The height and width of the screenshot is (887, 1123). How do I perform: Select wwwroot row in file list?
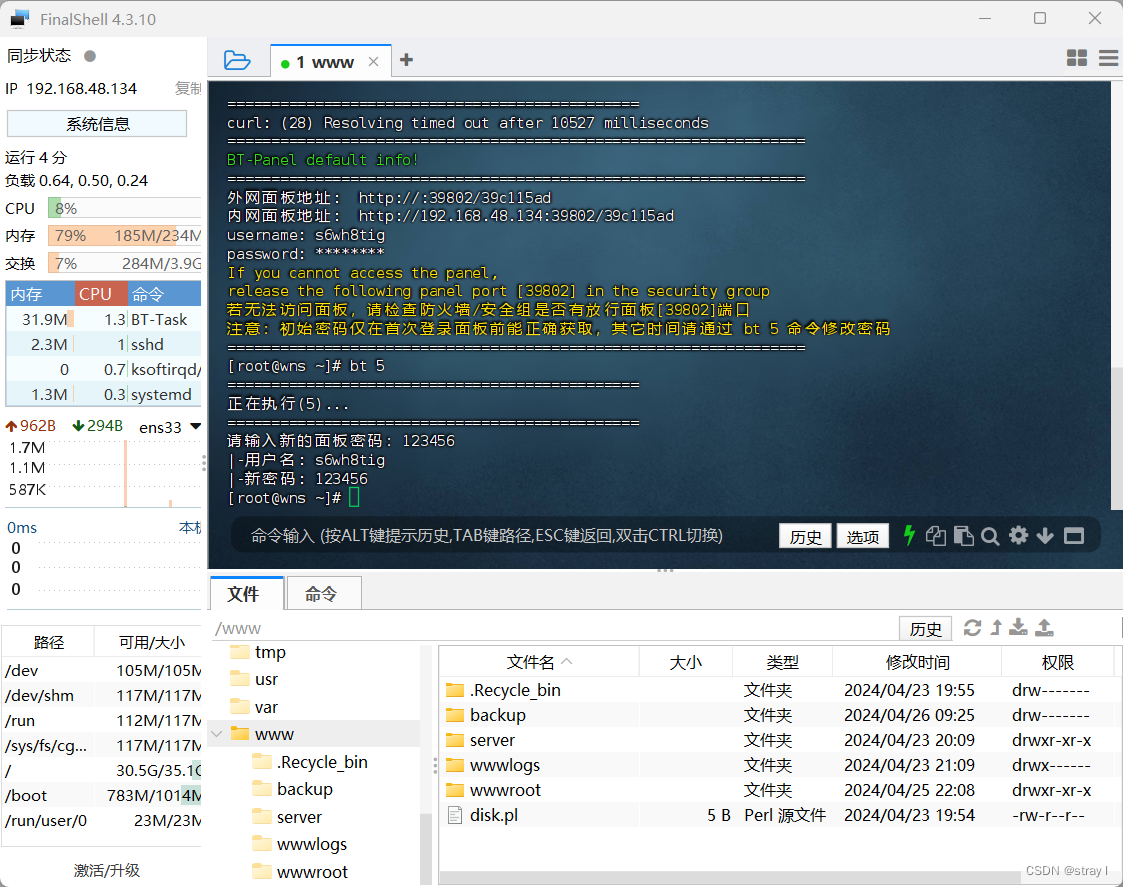pyautogui.click(x=777, y=790)
